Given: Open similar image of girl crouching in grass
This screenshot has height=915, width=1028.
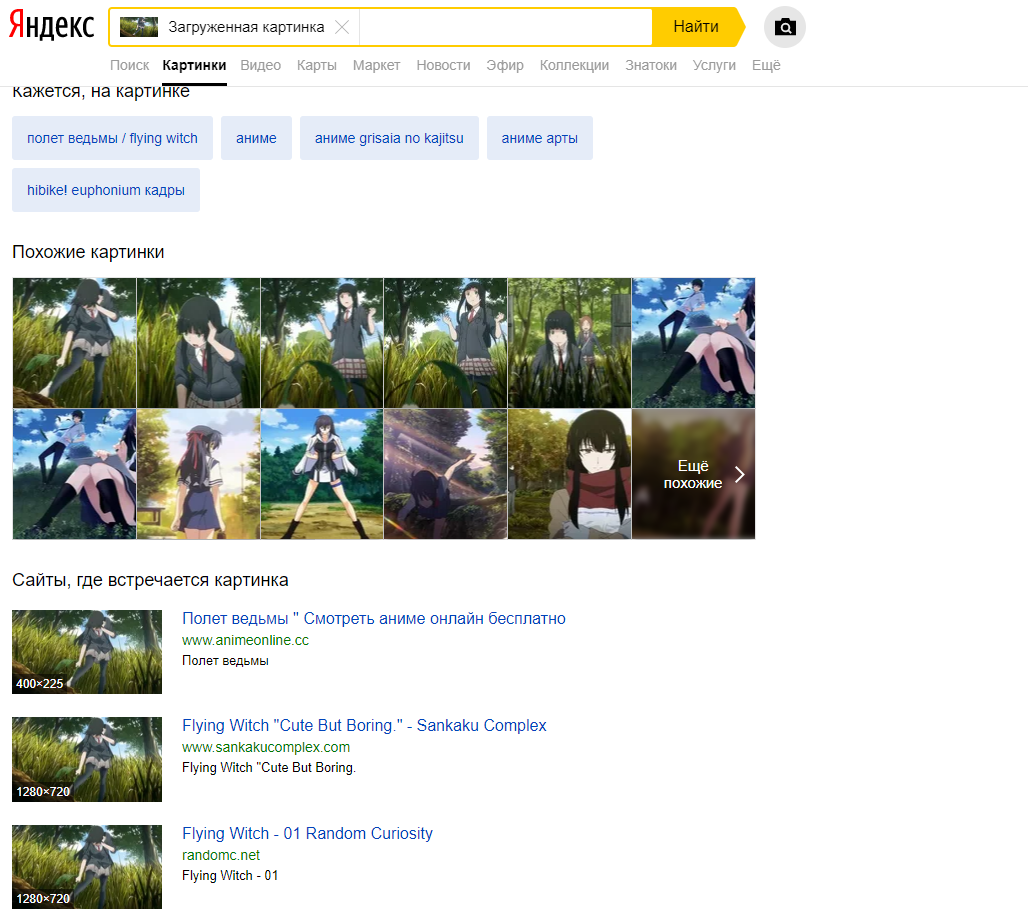Looking at the screenshot, I should point(198,343).
